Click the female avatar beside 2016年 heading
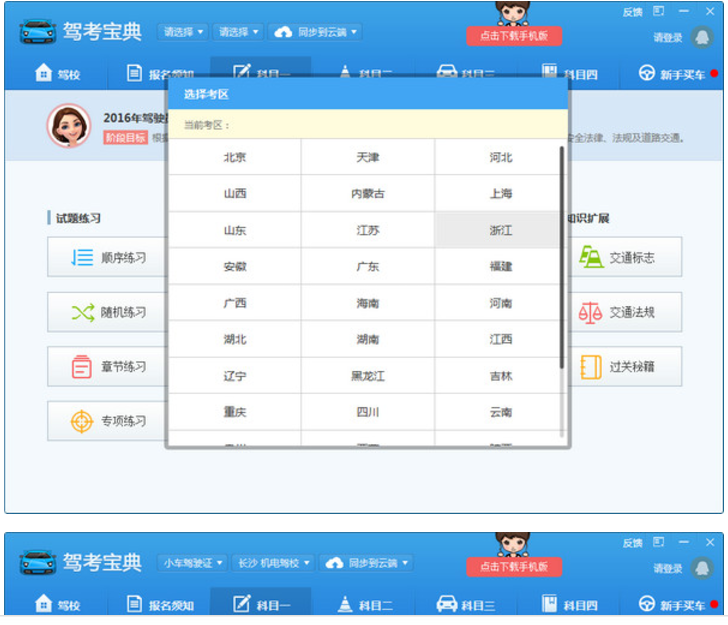The width and height of the screenshot is (728, 625). 68,126
